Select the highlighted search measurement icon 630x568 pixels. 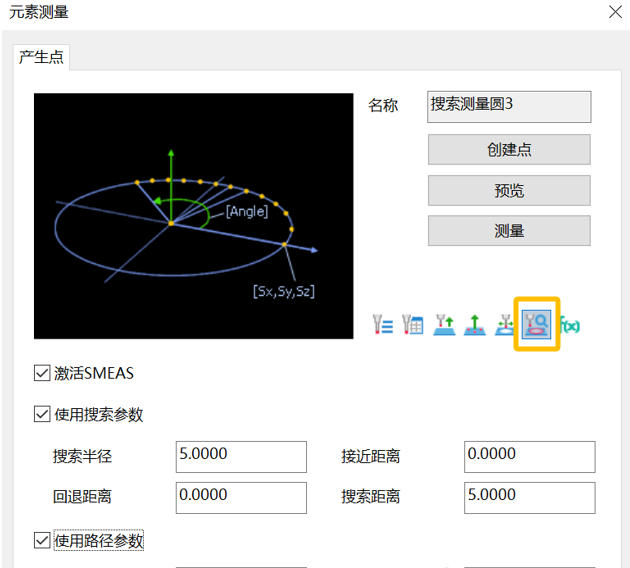537,324
